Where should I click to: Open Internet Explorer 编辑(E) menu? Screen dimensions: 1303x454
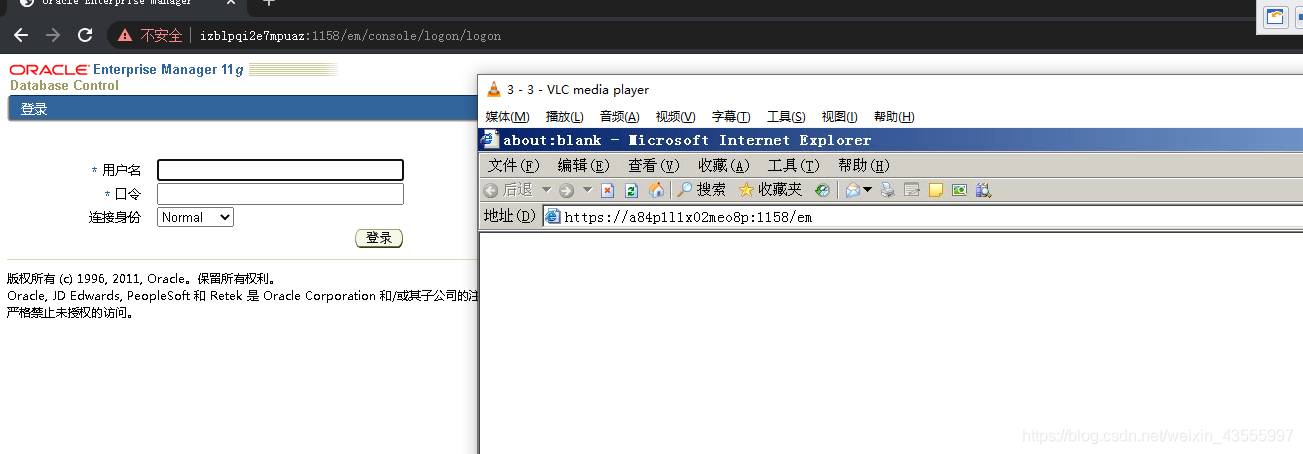tap(584, 165)
